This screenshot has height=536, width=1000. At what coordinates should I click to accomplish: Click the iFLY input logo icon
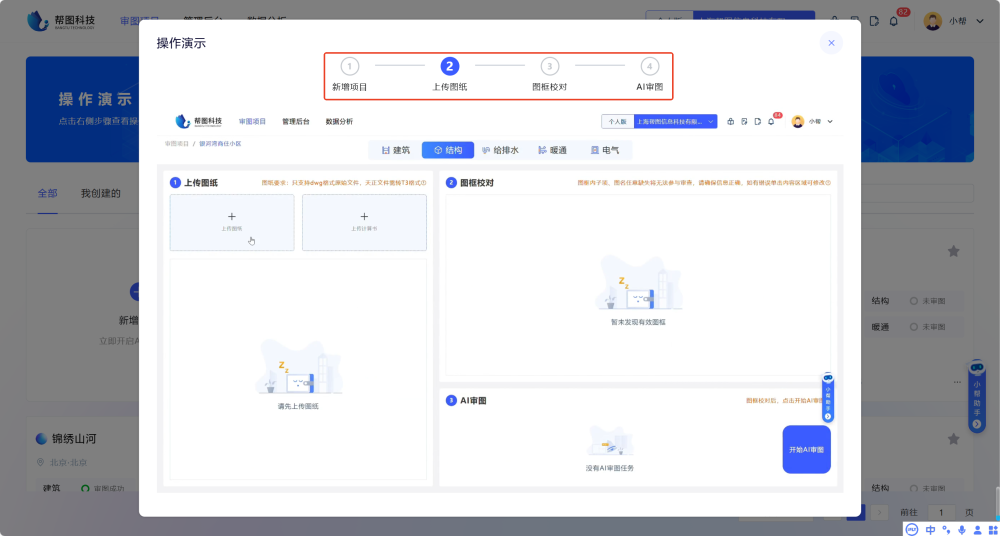point(913,529)
